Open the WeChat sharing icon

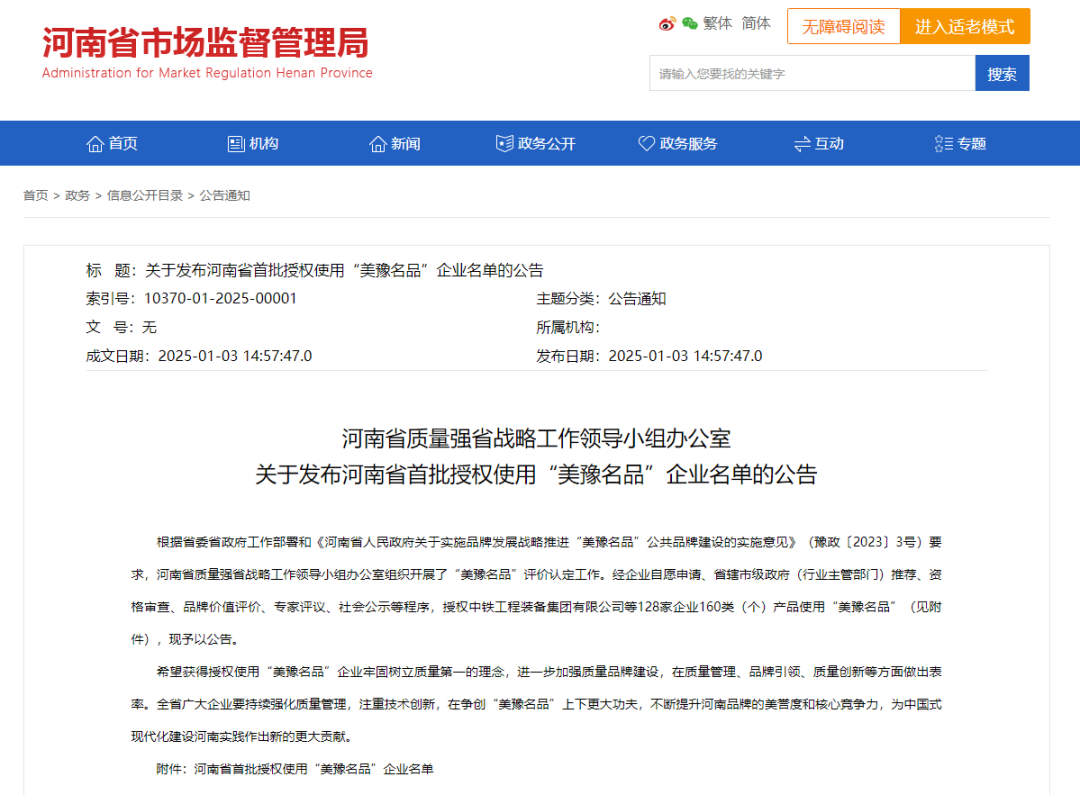pyautogui.click(x=689, y=23)
